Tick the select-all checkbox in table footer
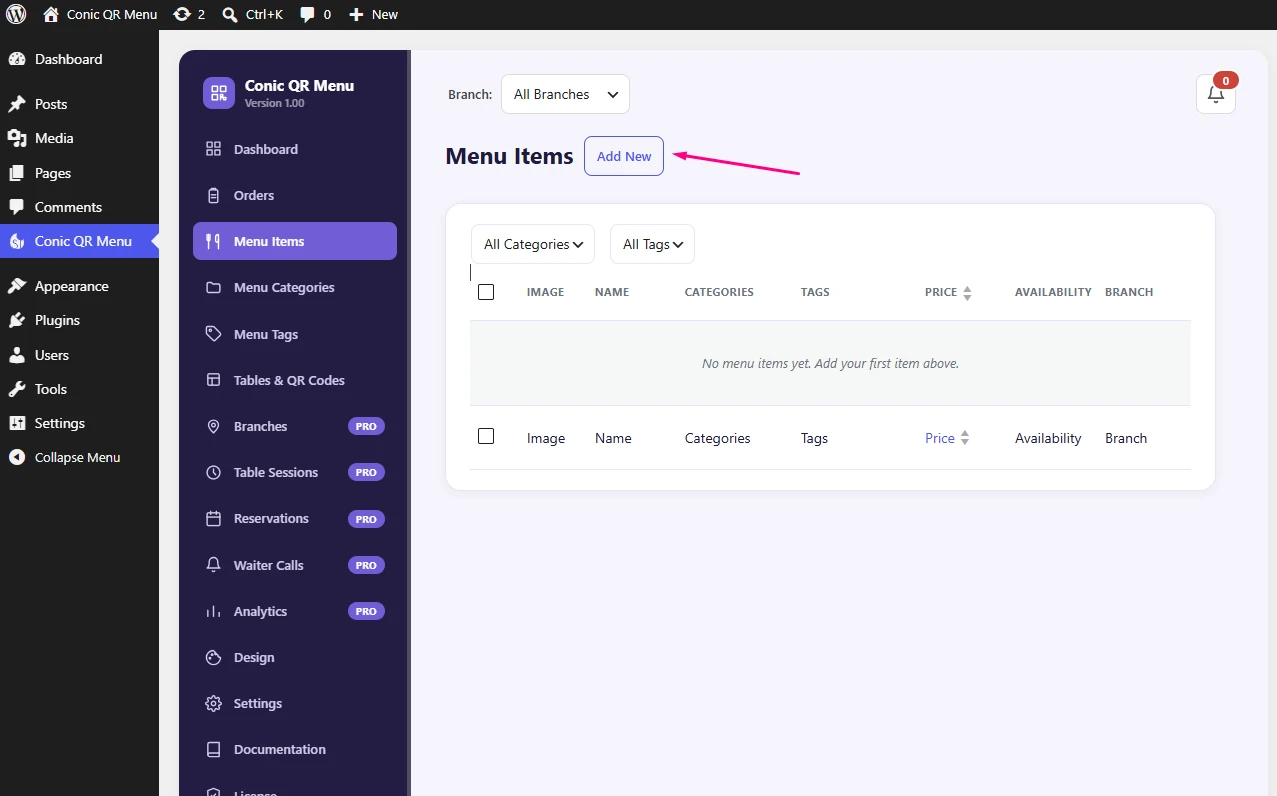Screen dimensions: 1277x796 tap(486, 436)
